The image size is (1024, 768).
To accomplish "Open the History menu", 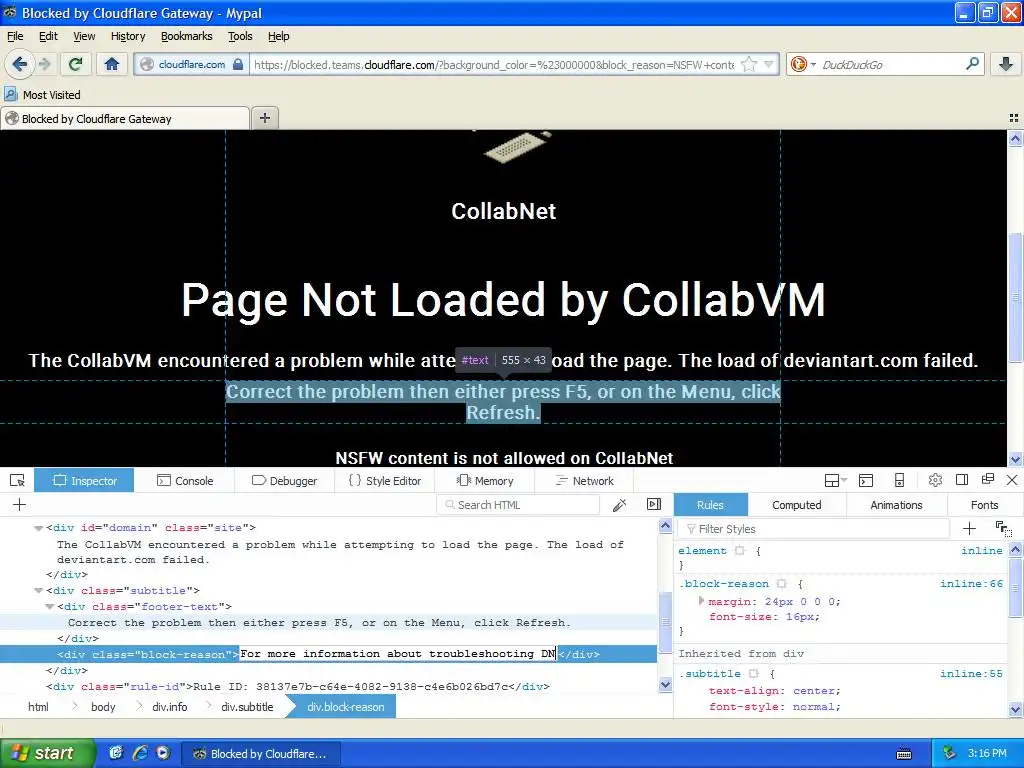I will click(128, 36).
